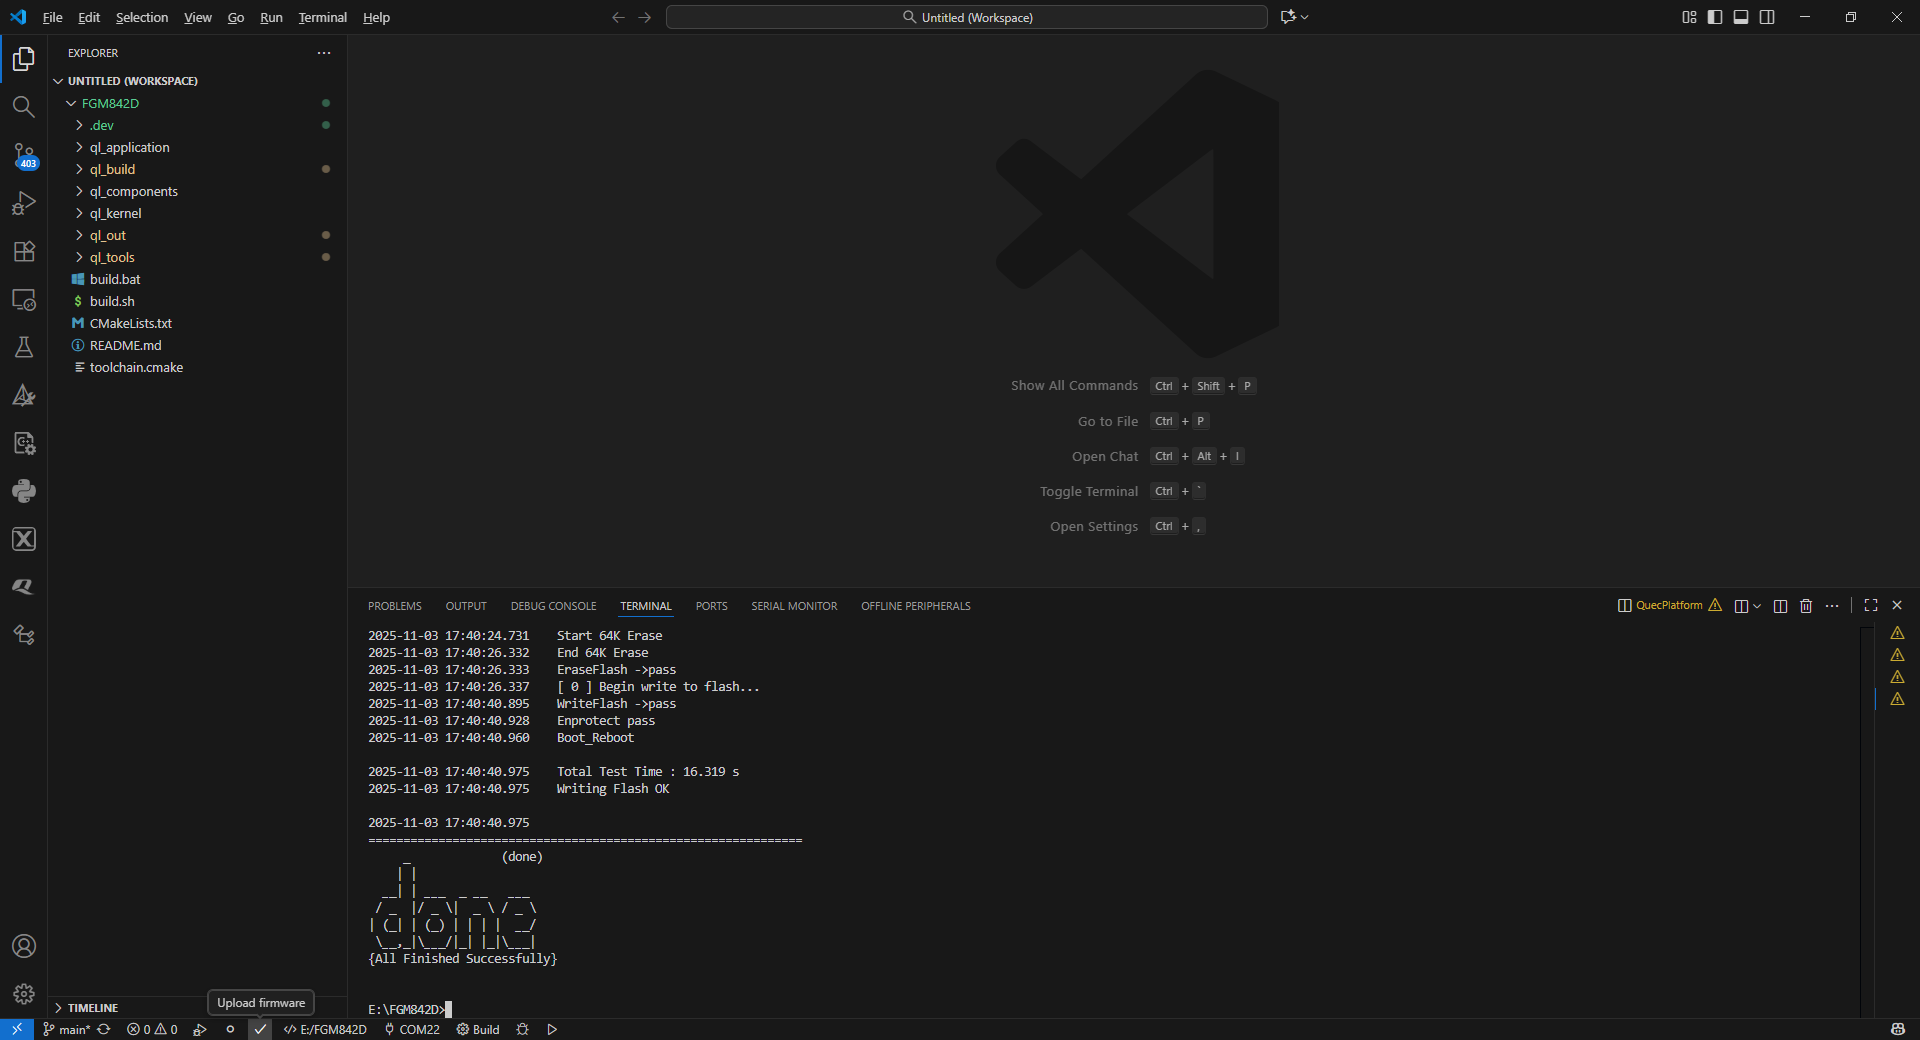Open Run and Debug view
This screenshot has width=1920, height=1040.
[x=24, y=203]
